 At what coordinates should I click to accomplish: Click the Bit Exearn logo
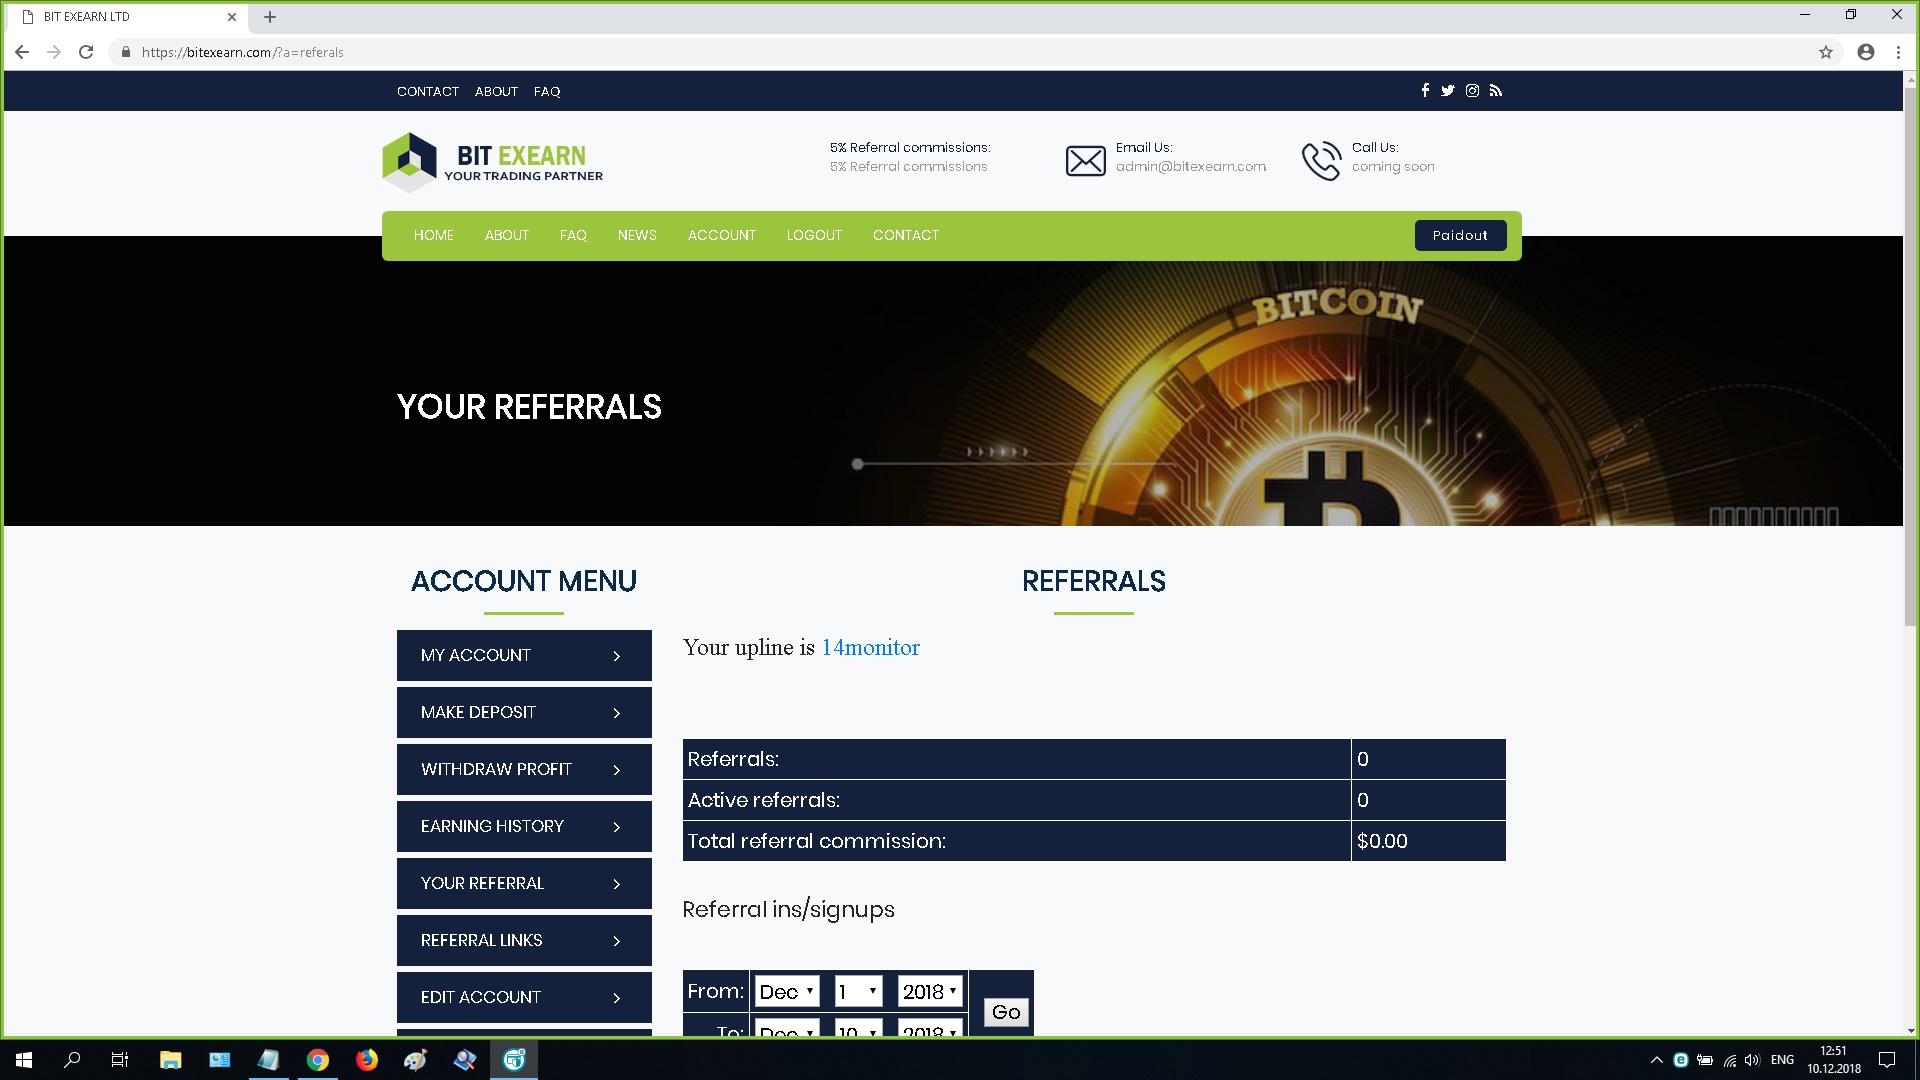(x=493, y=162)
